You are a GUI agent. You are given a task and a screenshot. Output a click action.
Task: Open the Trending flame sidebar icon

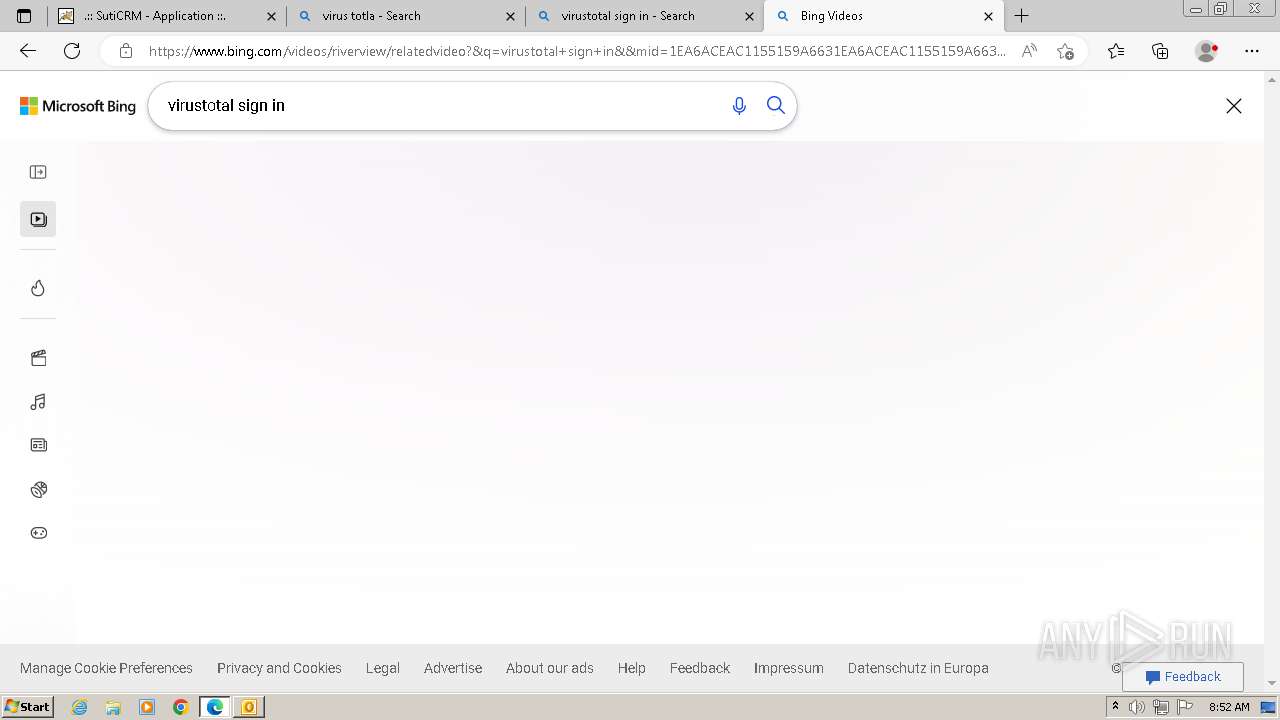click(38, 288)
